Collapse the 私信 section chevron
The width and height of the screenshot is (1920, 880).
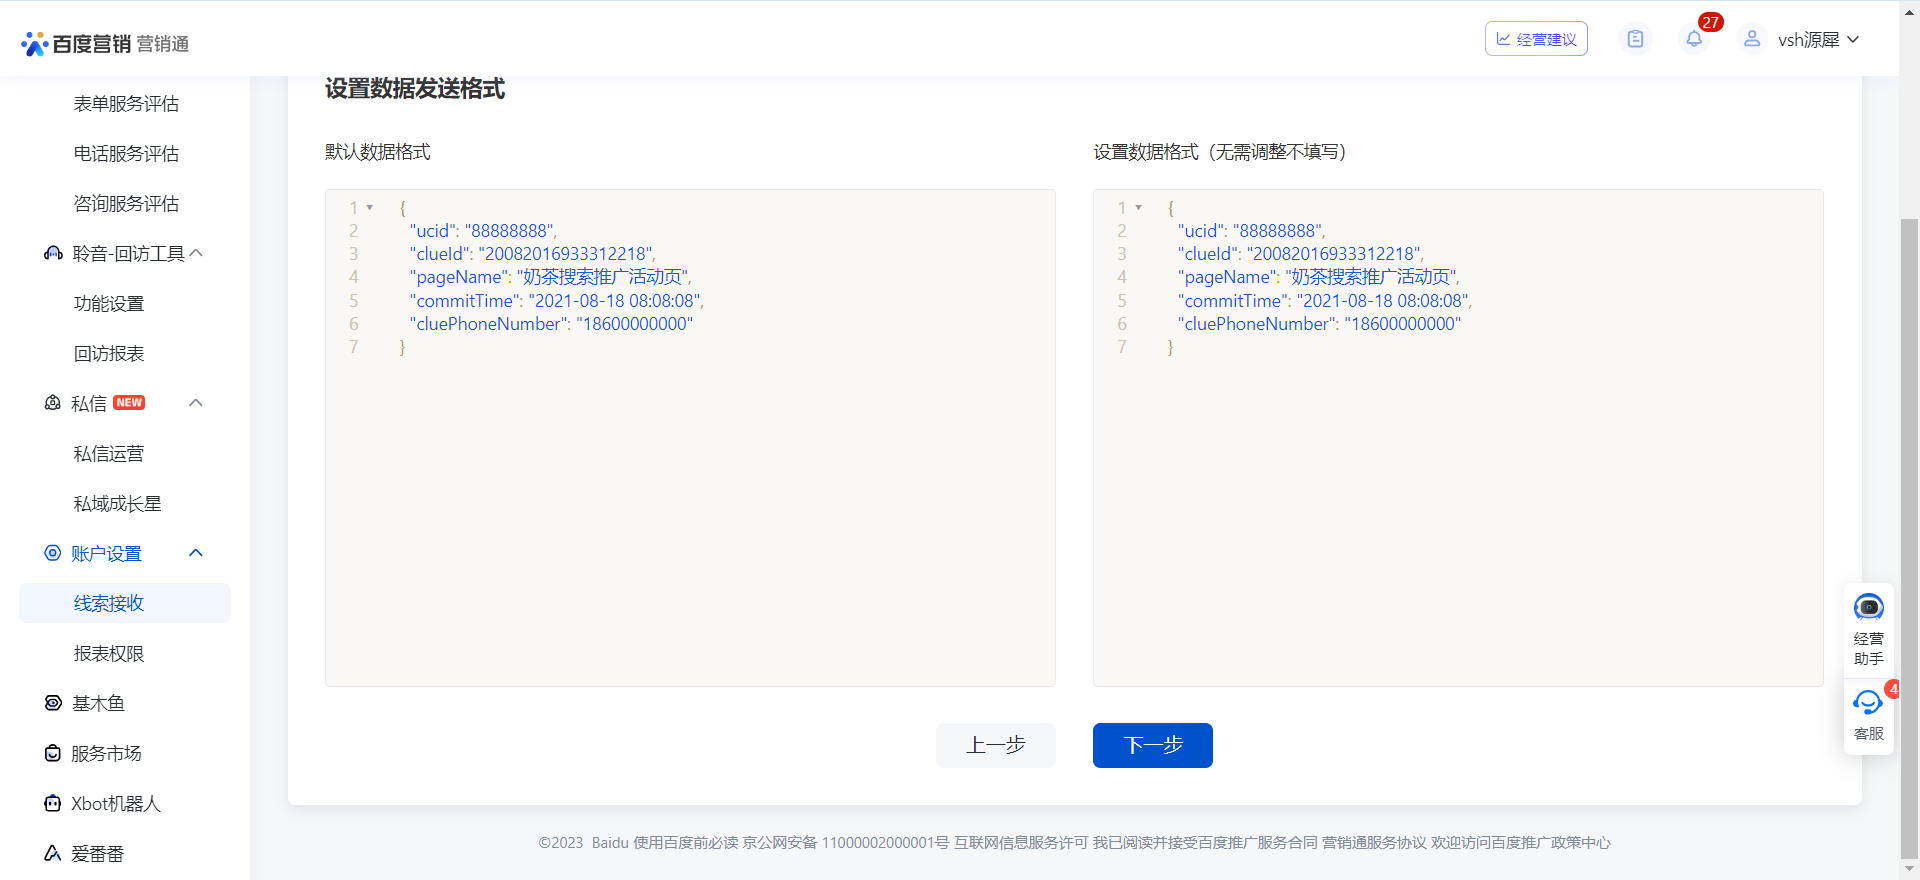(x=196, y=403)
